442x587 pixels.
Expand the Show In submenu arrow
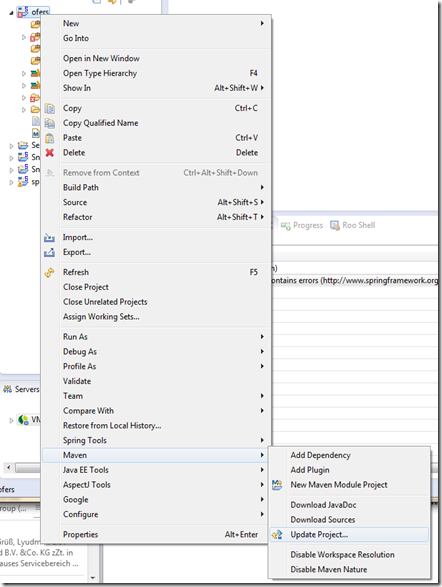[x=262, y=88]
